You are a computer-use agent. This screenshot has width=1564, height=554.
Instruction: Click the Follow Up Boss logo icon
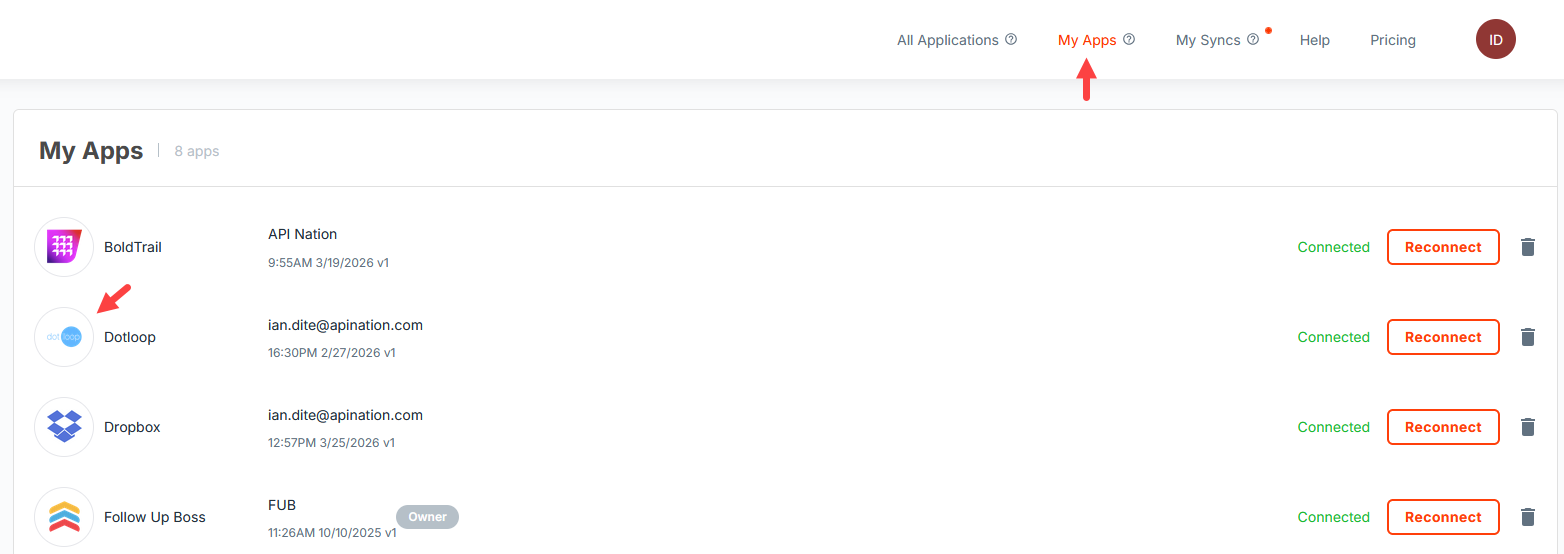(64, 517)
